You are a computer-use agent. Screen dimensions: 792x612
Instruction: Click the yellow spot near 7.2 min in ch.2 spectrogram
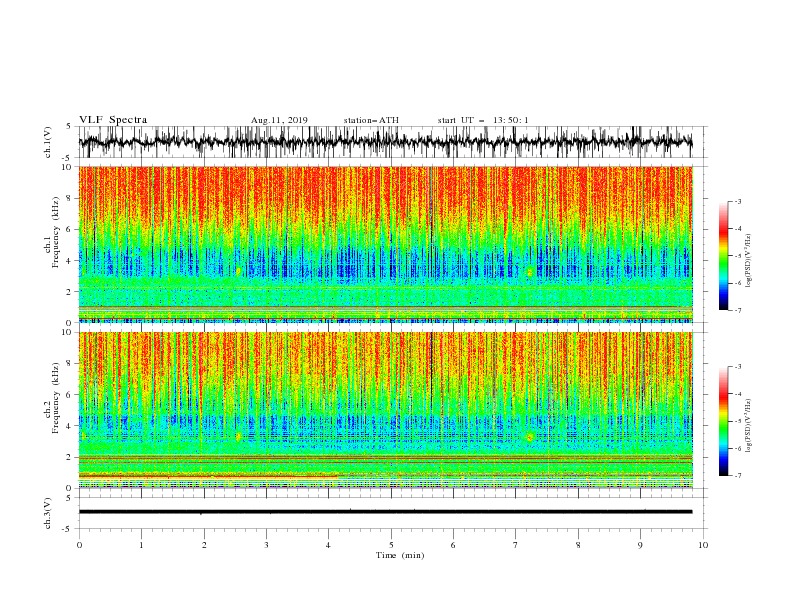click(529, 437)
